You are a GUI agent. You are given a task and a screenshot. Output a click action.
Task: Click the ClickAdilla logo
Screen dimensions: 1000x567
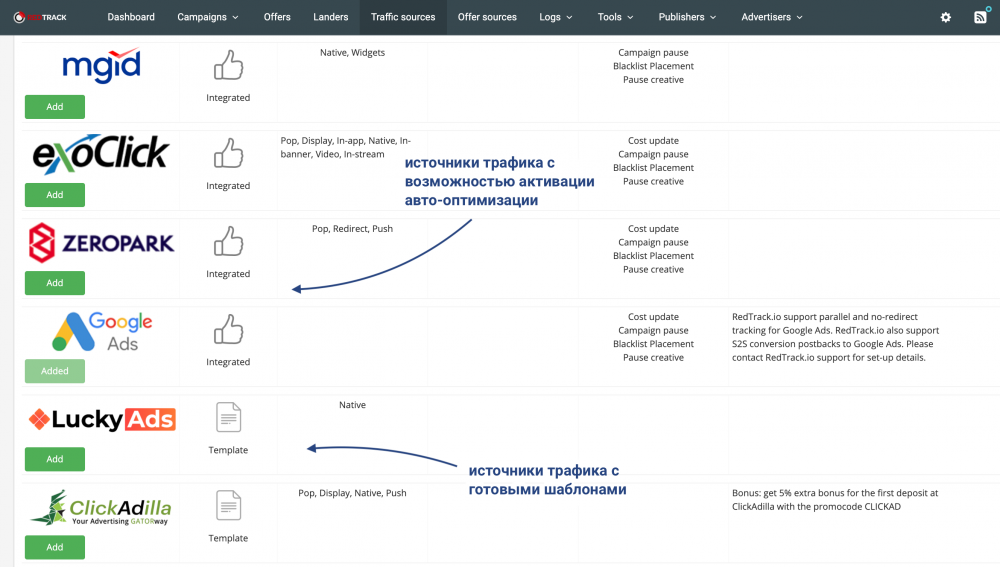pyautogui.click(x=101, y=508)
